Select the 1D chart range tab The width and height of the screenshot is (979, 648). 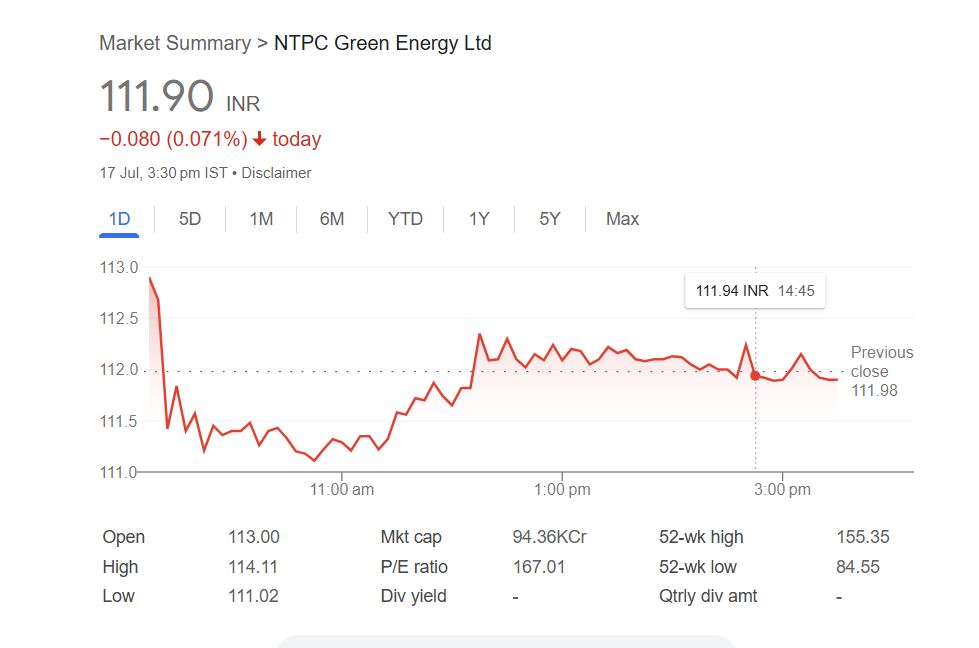click(119, 219)
